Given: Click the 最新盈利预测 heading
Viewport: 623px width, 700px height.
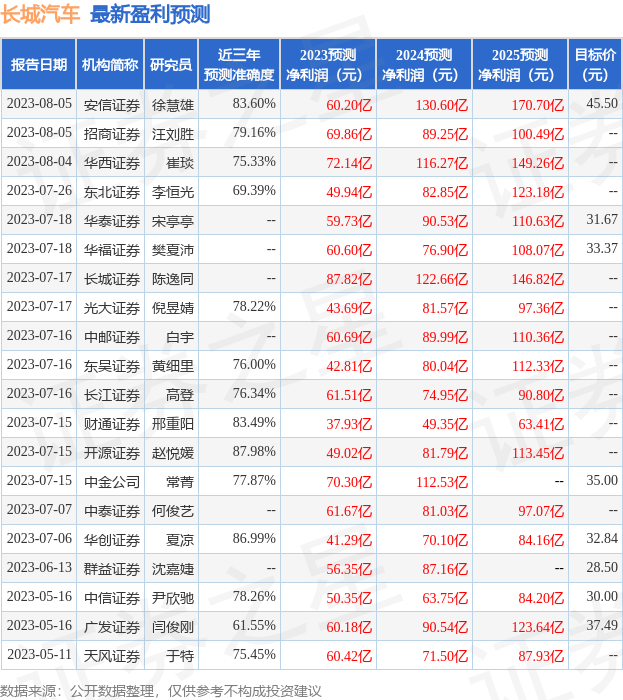Looking at the screenshot, I should [x=150, y=14].
